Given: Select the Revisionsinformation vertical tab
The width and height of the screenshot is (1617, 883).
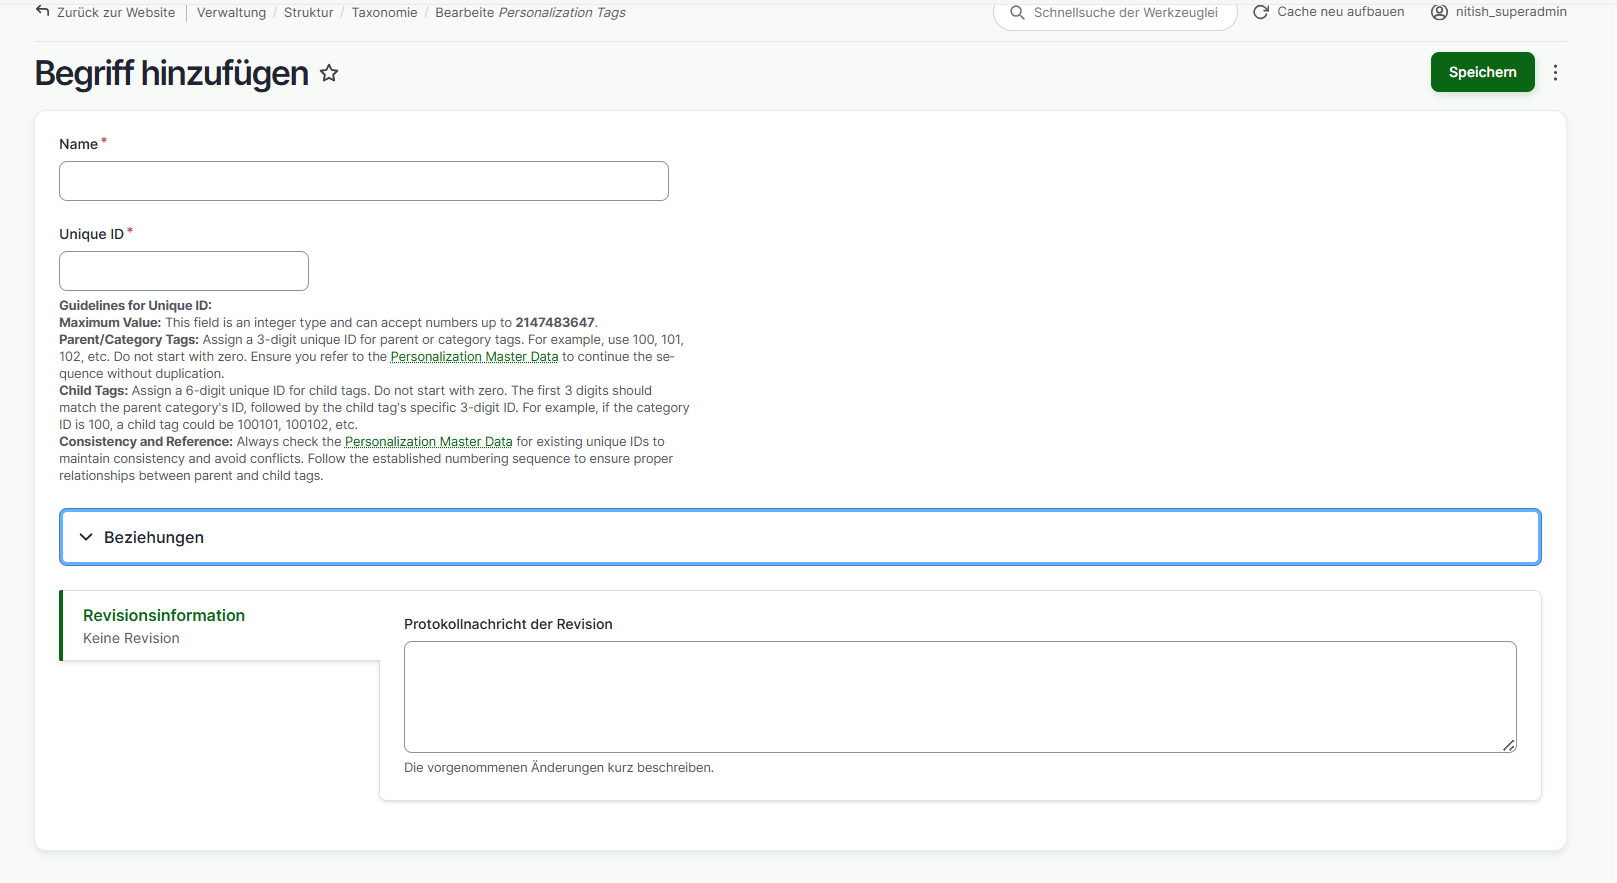Looking at the screenshot, I should click(164, 616).
